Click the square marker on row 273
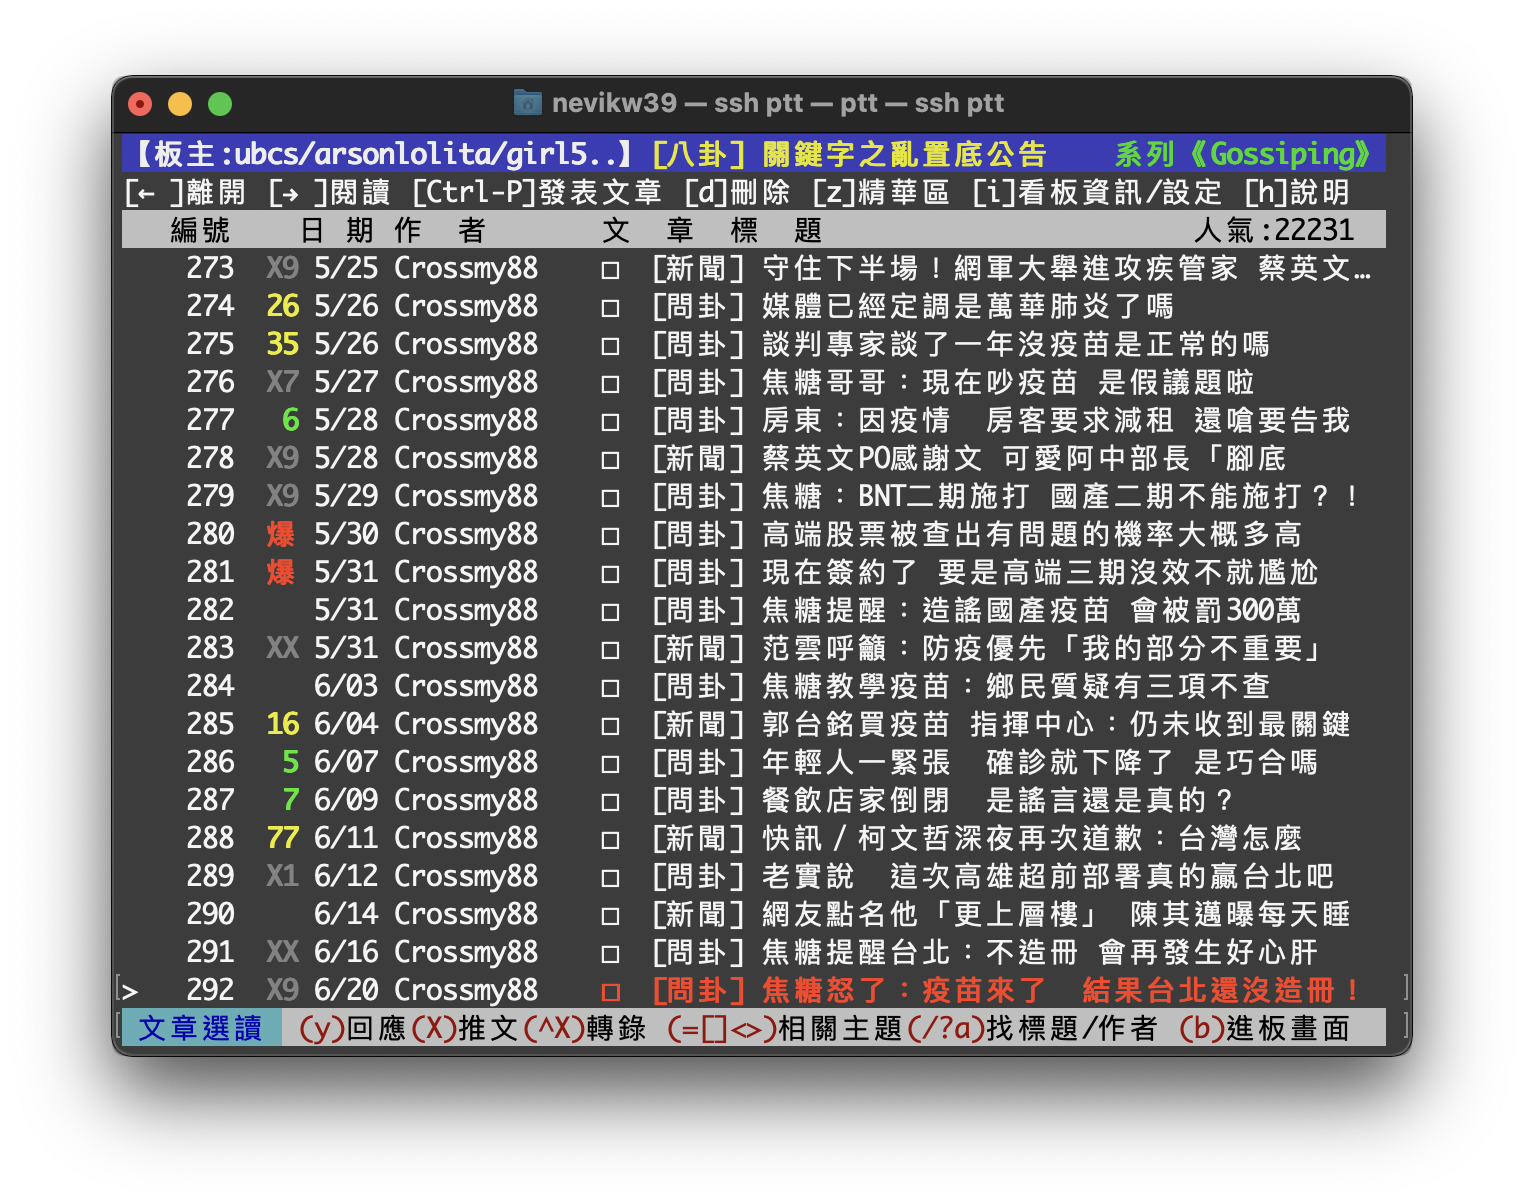 click(x=610, y=270)
